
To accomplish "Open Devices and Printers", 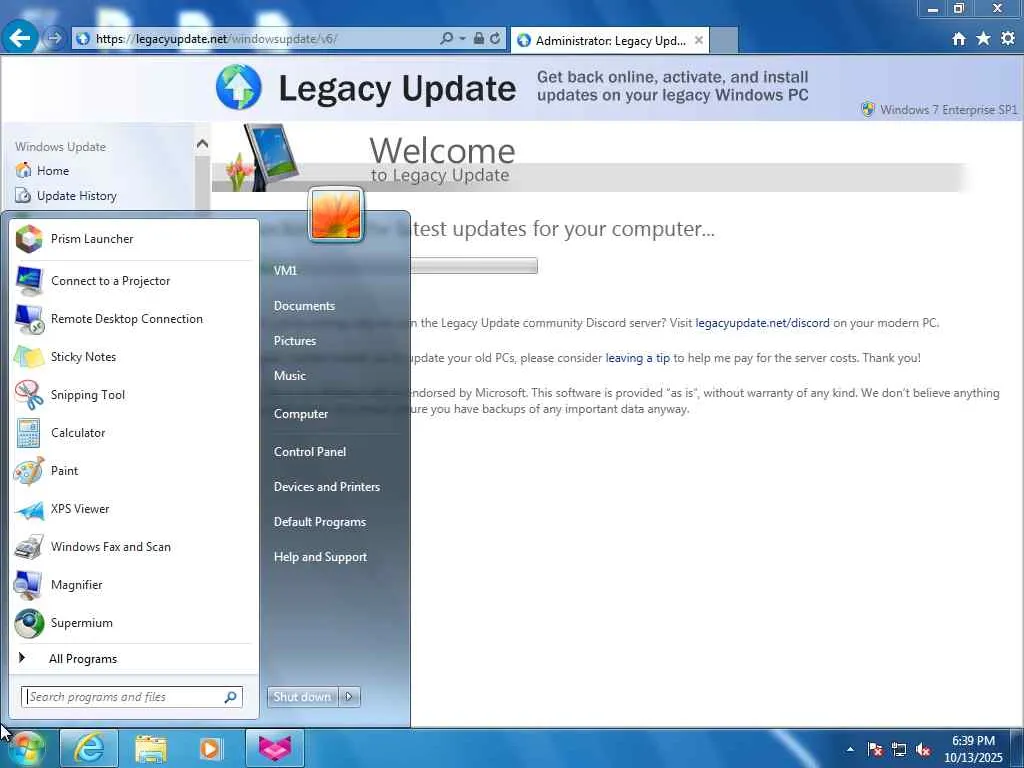I will (x=327, y=487).
